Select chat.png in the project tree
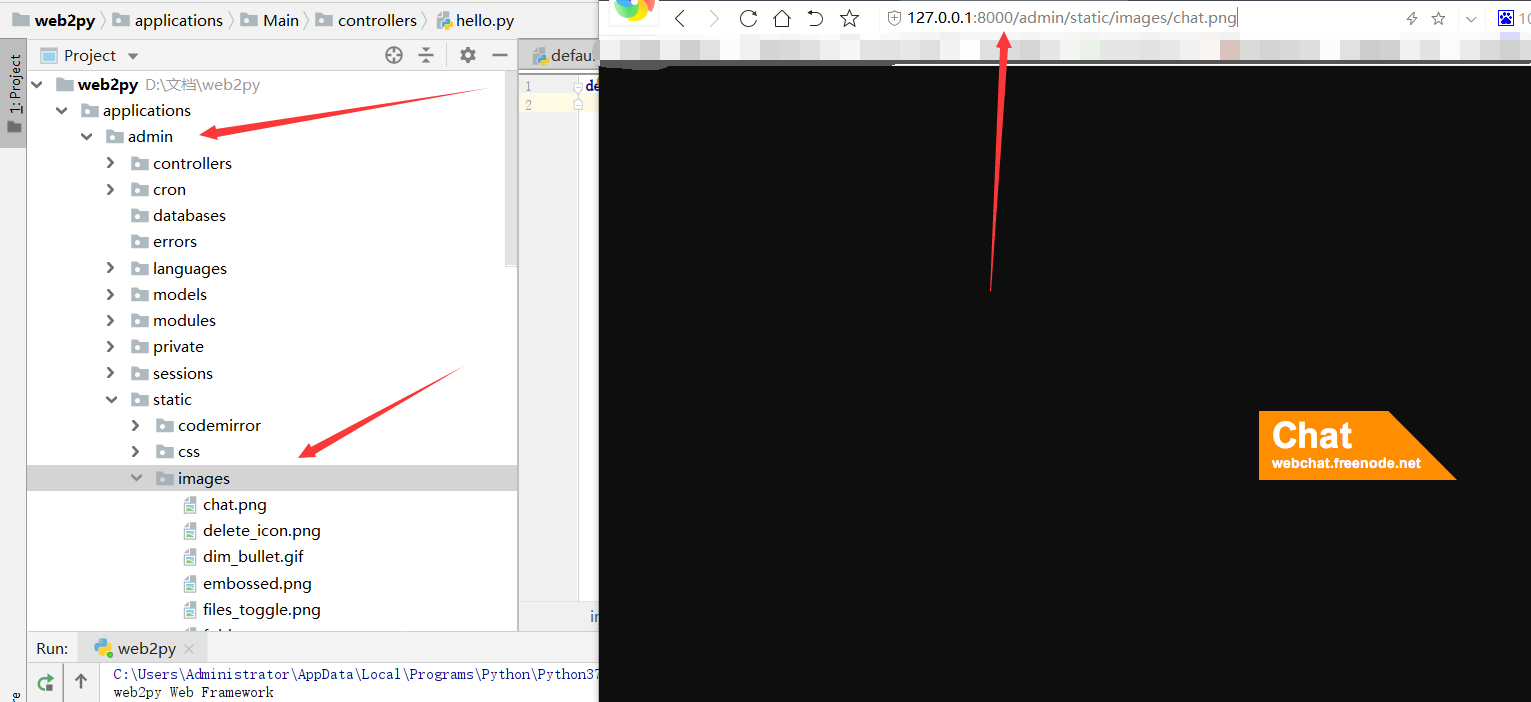Image resolution: width=1531 pixels, height=702 pixels. (234, 505)
